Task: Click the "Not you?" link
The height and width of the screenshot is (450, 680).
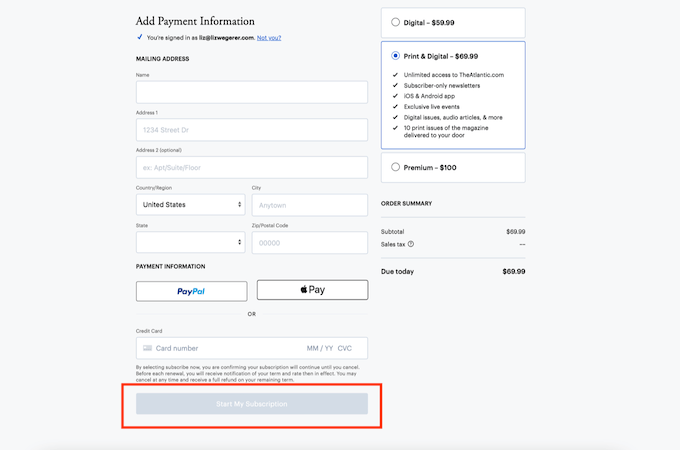Action: pyautogui.click(x=269, y=38)
